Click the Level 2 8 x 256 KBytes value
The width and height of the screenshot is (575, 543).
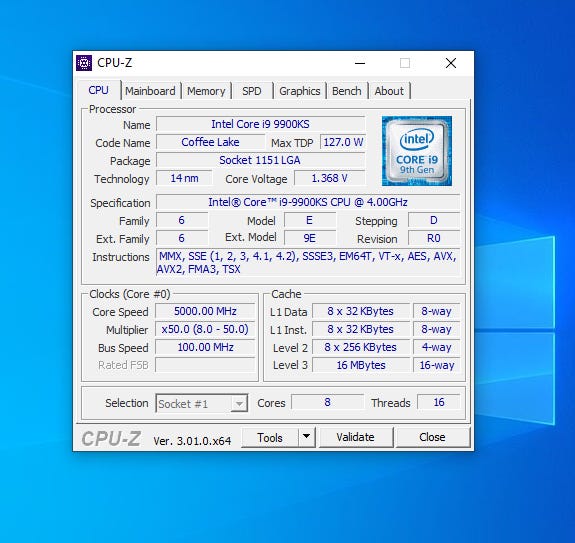coord(361,347)
